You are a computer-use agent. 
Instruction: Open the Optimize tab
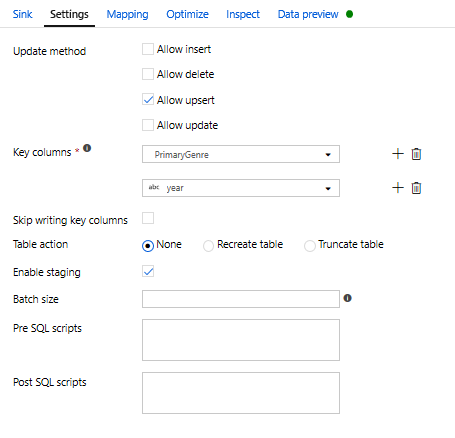[187, 14]
